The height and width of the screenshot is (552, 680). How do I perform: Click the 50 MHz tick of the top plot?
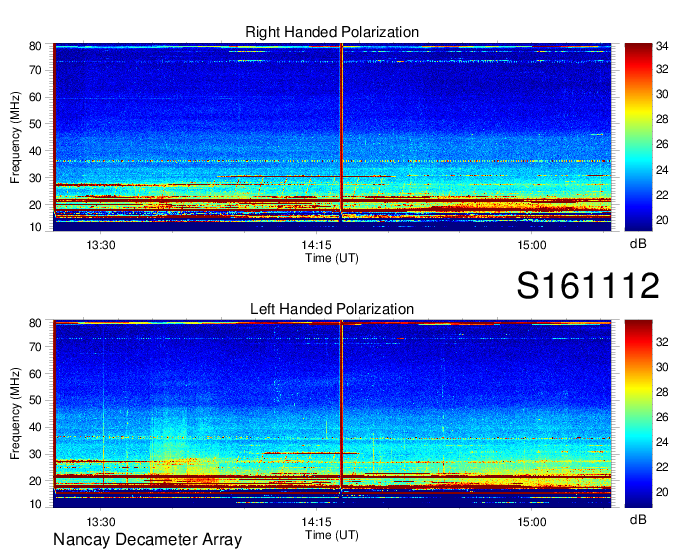pyautogui.click(x=35, y=124)
